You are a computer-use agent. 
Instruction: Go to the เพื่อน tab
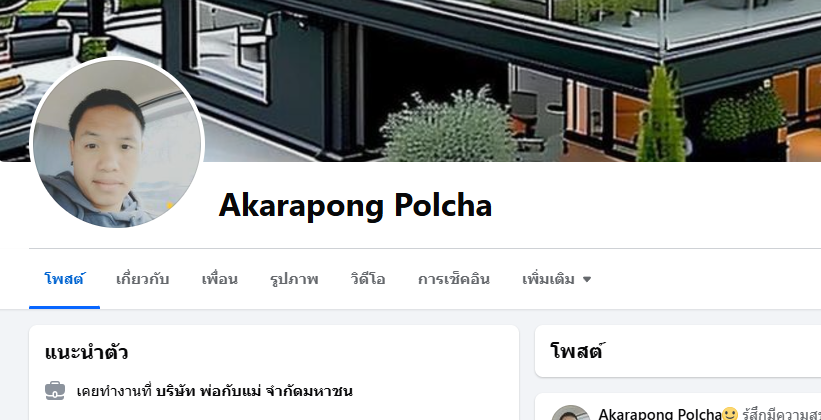(219, 279)
